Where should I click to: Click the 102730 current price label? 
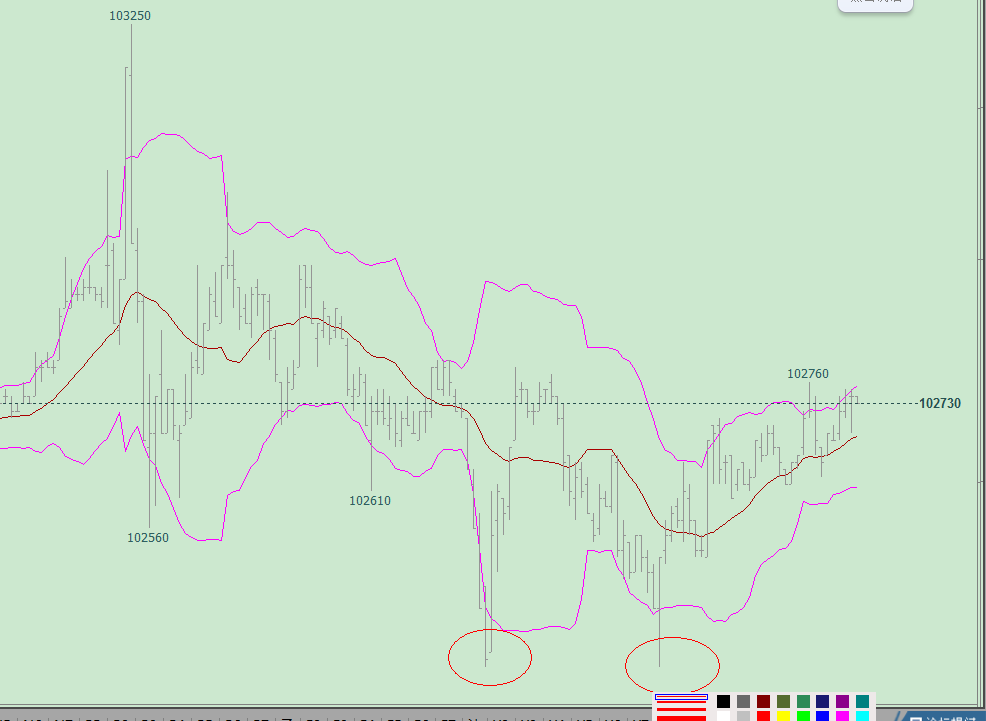[939, 404]
